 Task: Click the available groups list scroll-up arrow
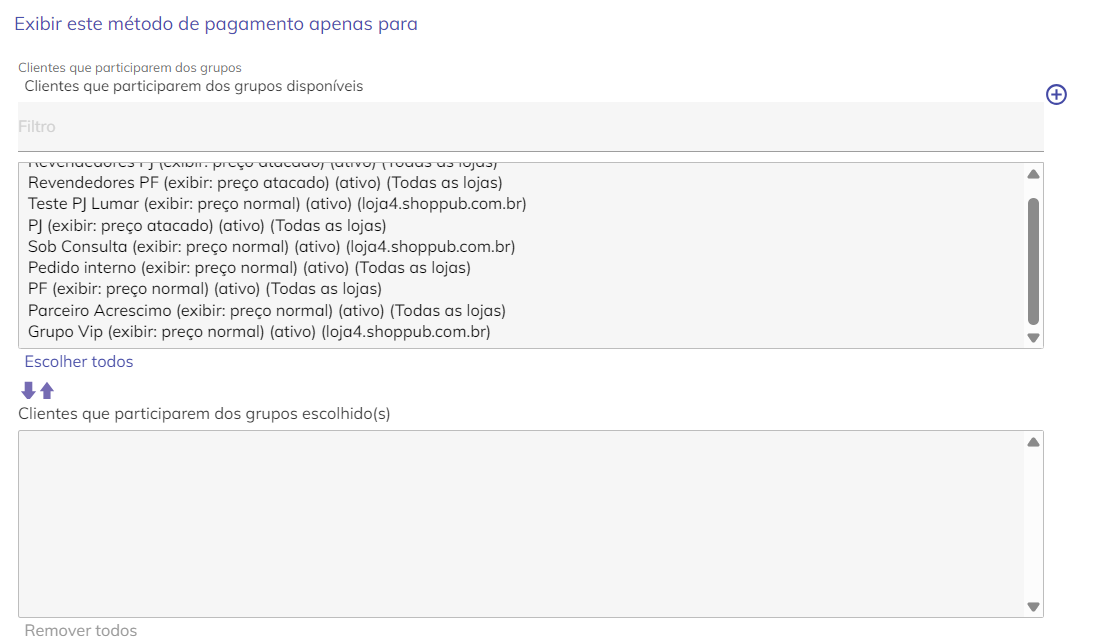pyautogui.click(x=1033, y=174)
